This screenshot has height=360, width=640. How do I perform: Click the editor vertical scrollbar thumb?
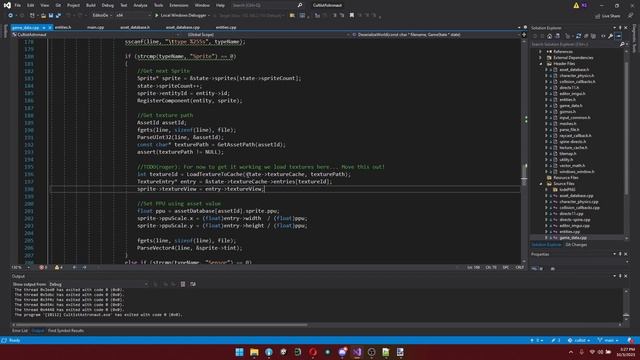[x=524, y=175]
